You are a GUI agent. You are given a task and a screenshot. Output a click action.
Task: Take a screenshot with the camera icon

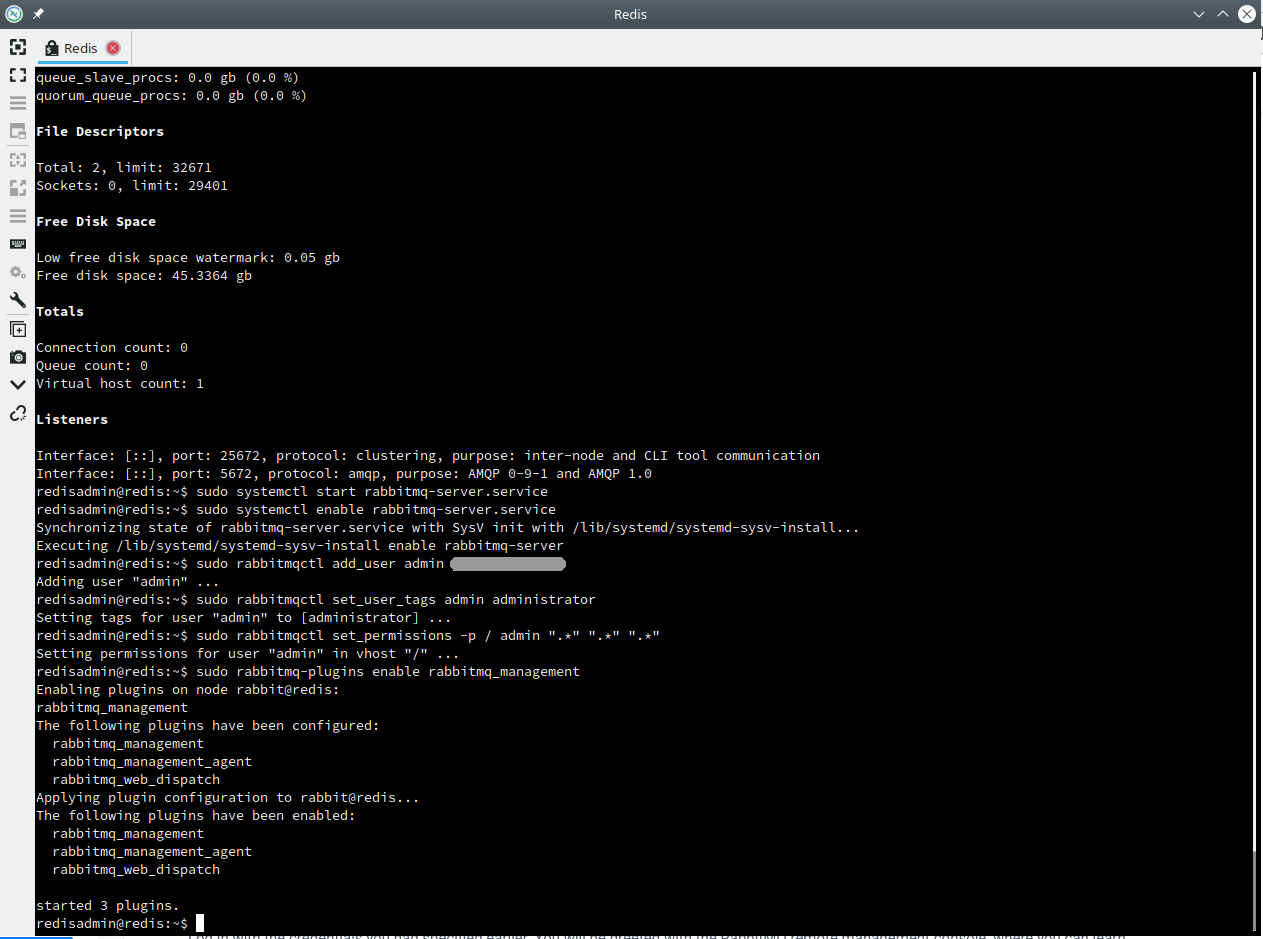pos(17,357)
